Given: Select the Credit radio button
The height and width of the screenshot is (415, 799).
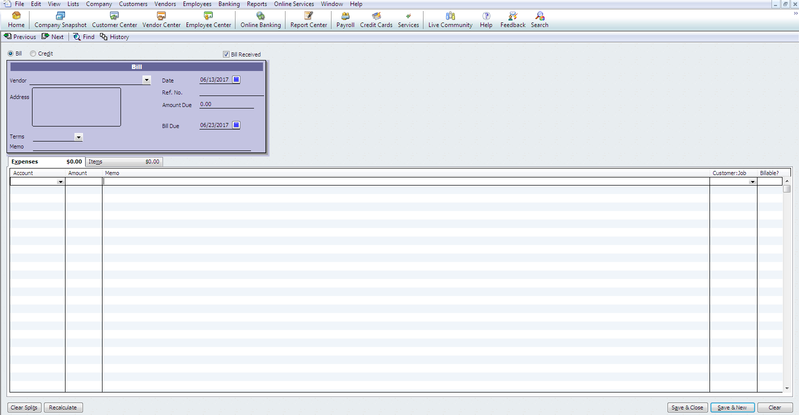Looking at the screenshot, I should point(33,53).
